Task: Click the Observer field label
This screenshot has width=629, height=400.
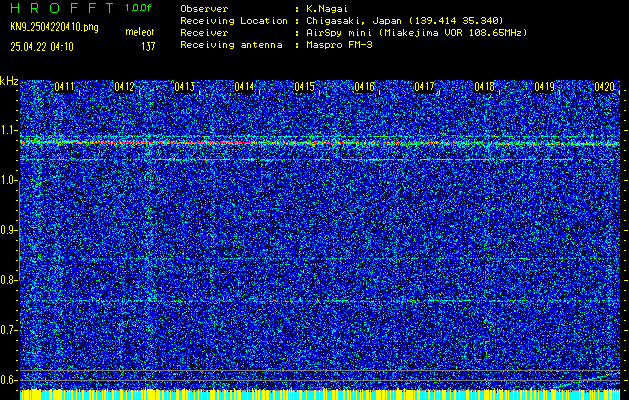Action: 204,8
